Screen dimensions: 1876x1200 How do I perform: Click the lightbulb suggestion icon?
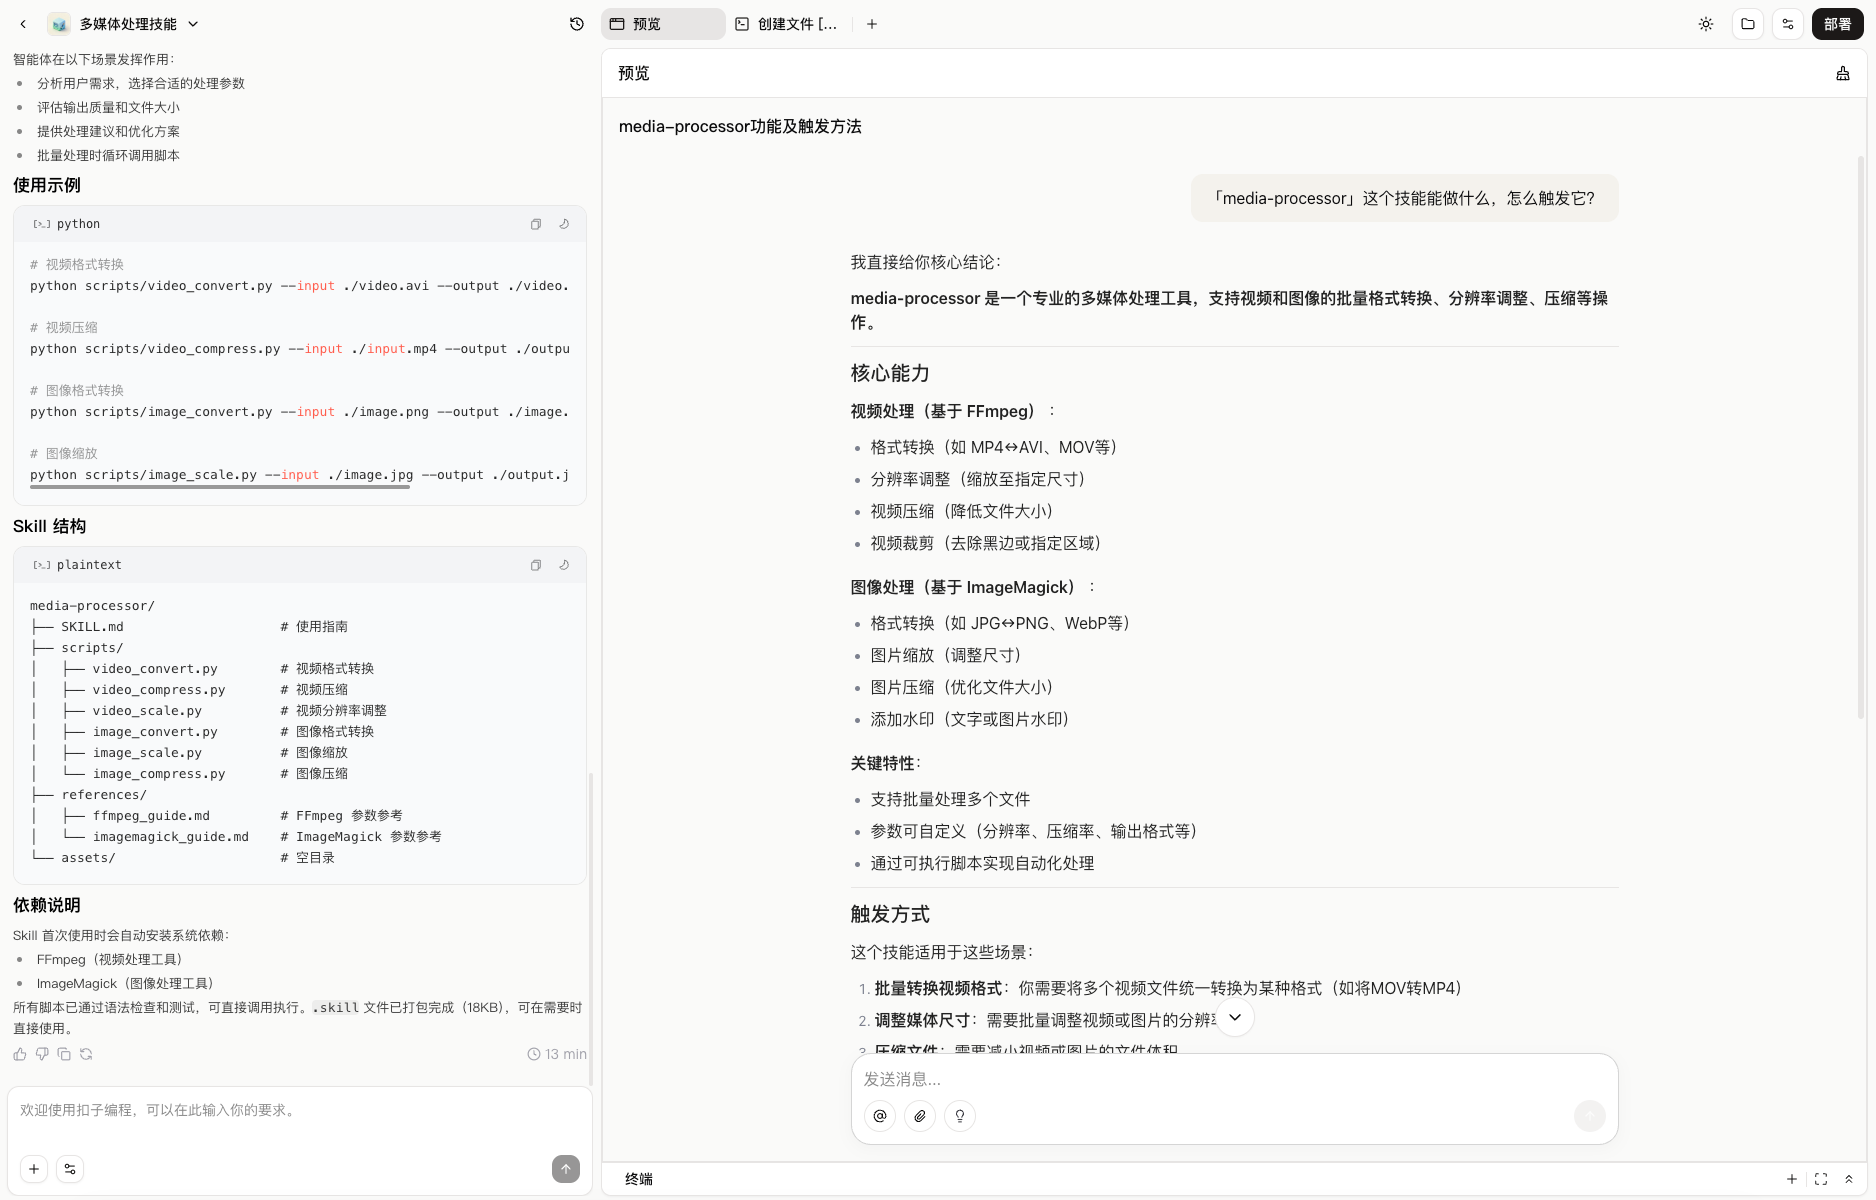pyautogui.click(x=959, y=1116)
